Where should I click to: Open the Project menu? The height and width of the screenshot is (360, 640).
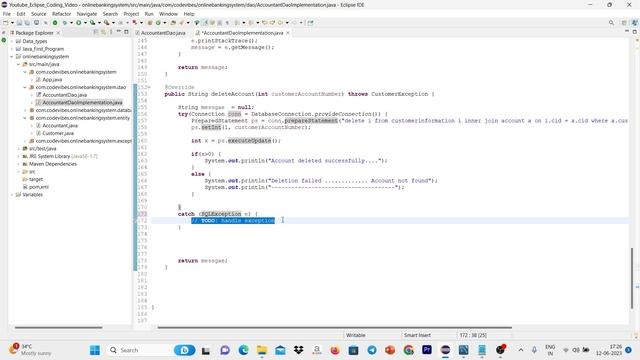point(131,14)
